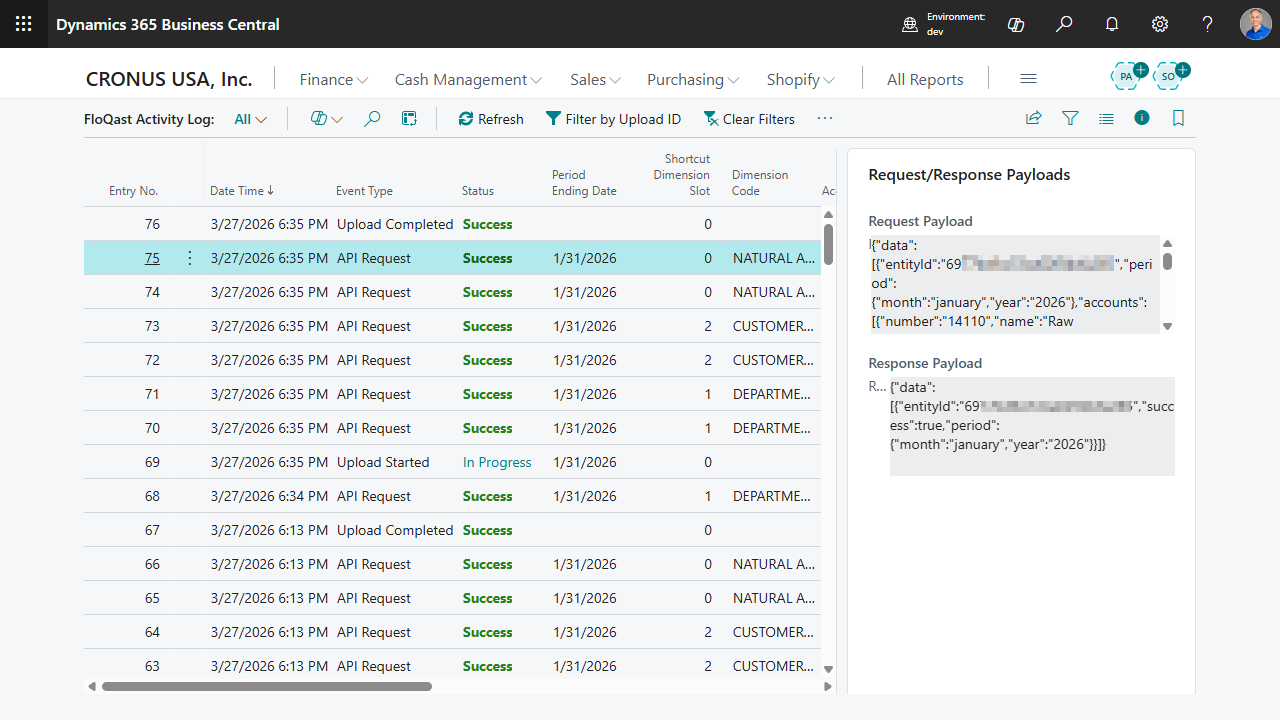The image size is (1280, 720).
Task: Open the list in Excel-edit view icon
Action: 409,119
